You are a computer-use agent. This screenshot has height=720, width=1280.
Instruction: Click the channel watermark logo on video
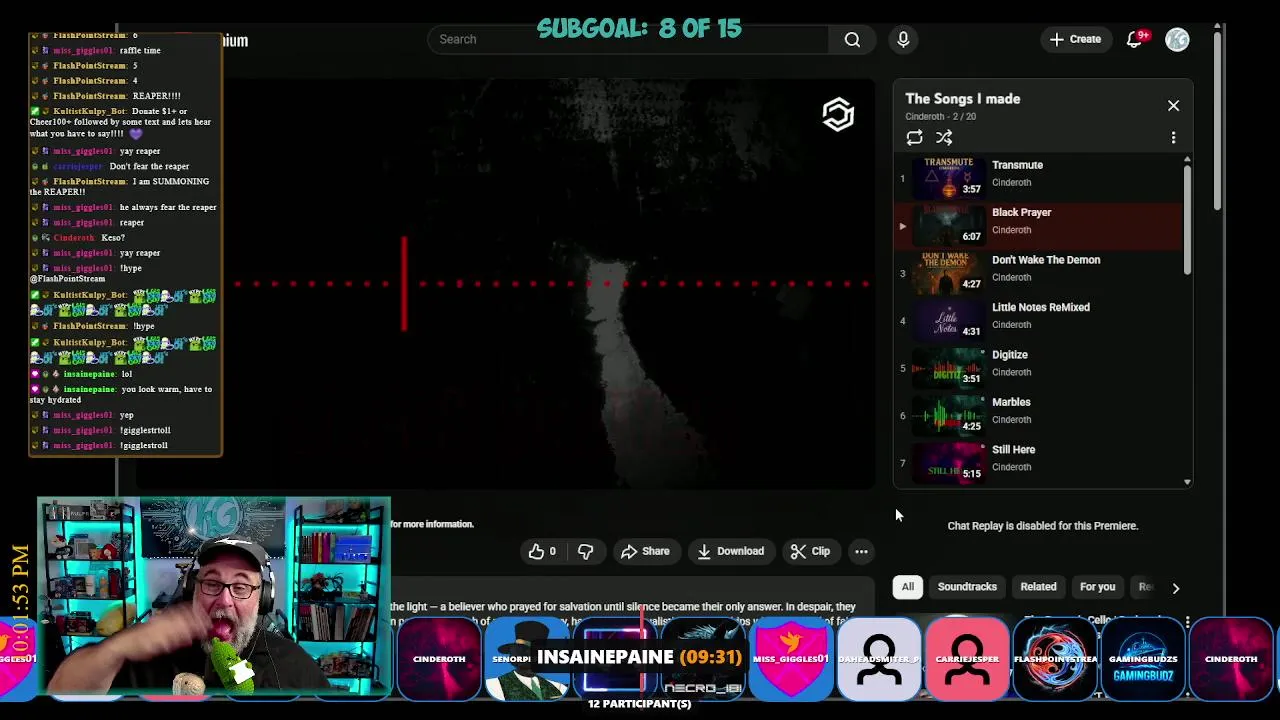838,114
